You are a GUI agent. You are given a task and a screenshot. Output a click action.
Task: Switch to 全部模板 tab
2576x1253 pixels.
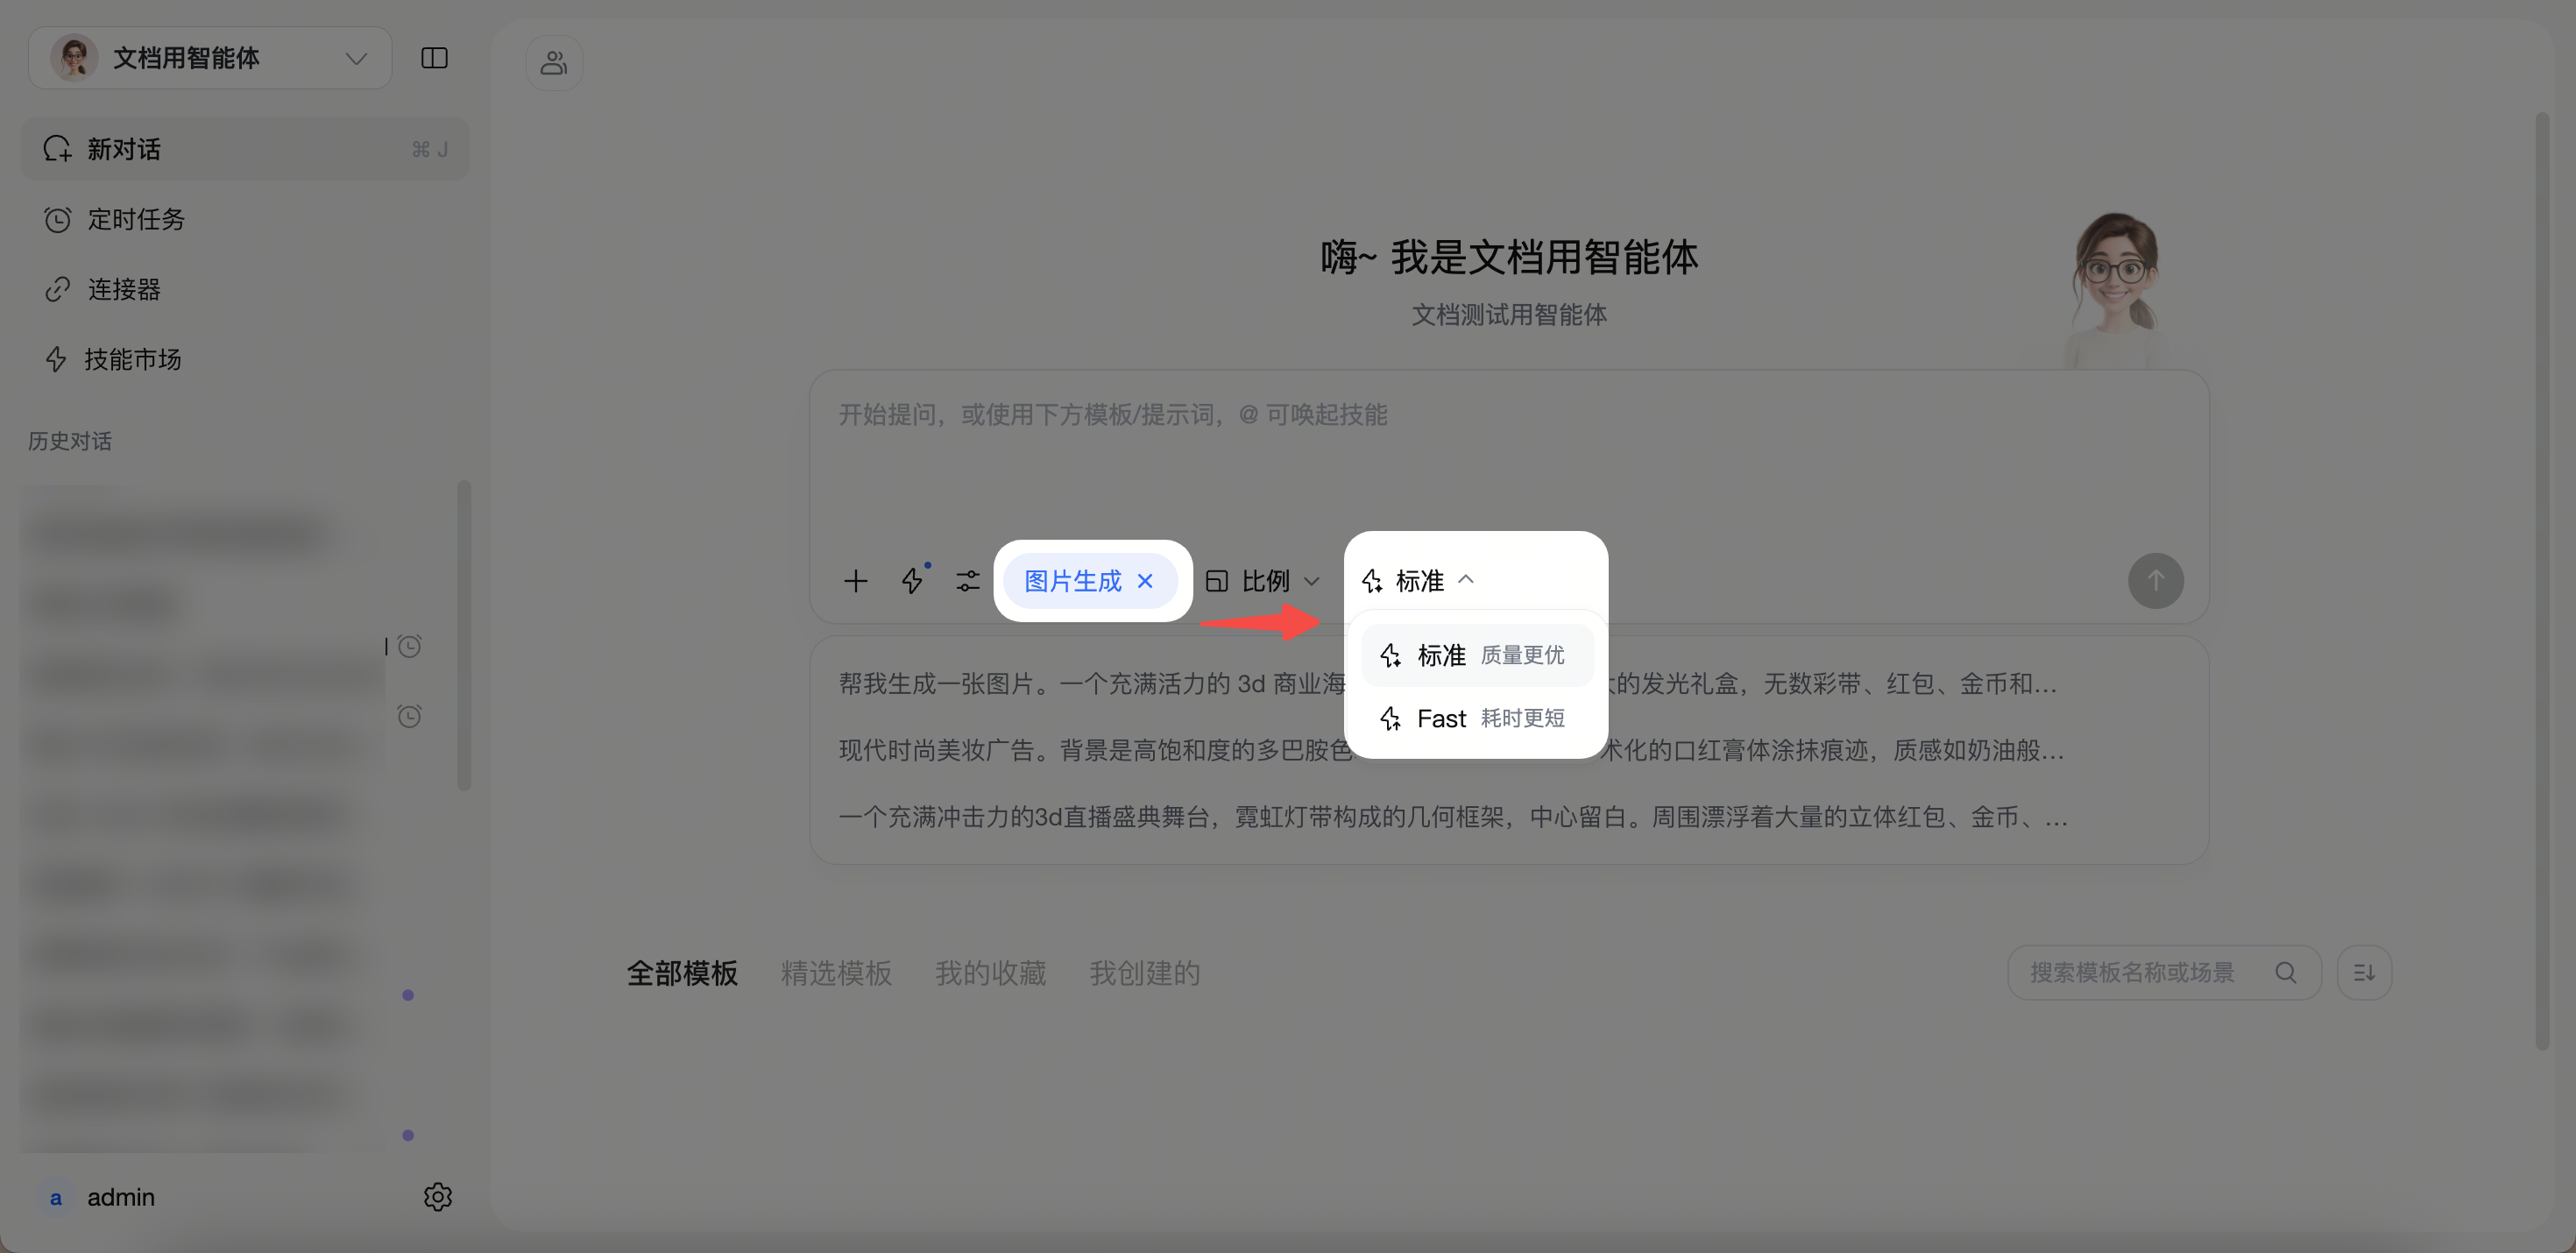click(682, 973)
